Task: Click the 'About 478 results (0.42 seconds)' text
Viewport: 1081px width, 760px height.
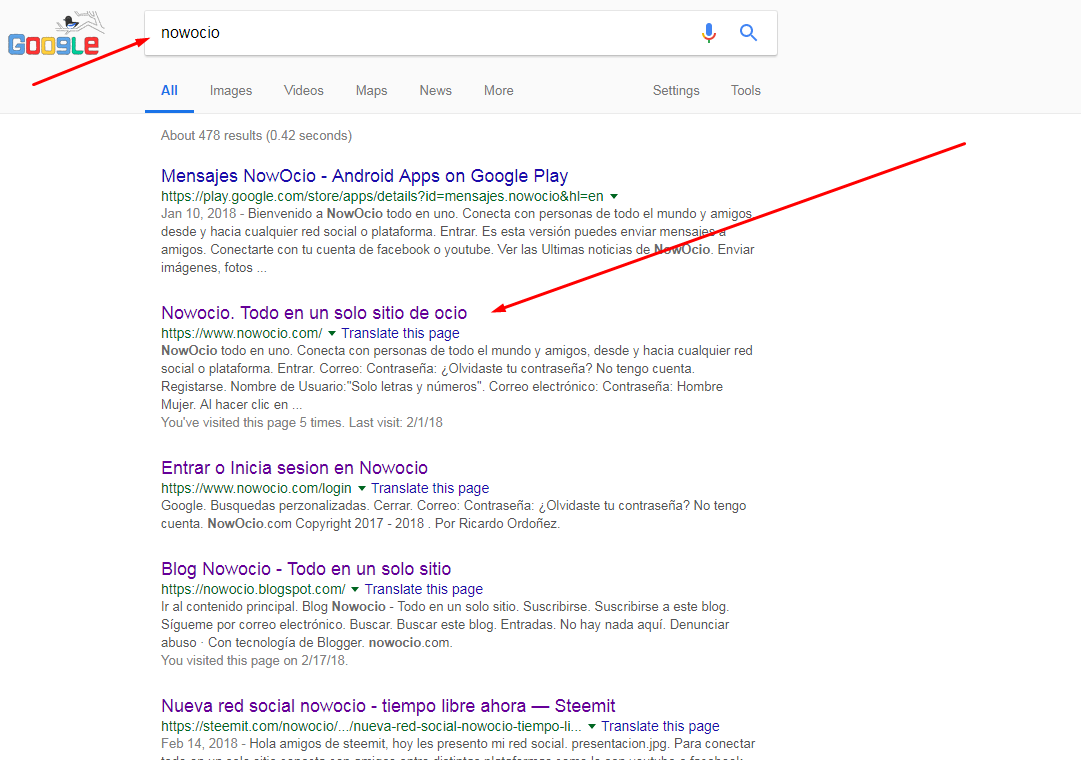Action: 256,135
